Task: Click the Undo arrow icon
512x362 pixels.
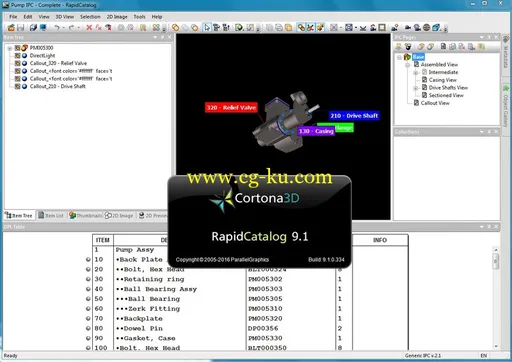Action: coord(57,28)
